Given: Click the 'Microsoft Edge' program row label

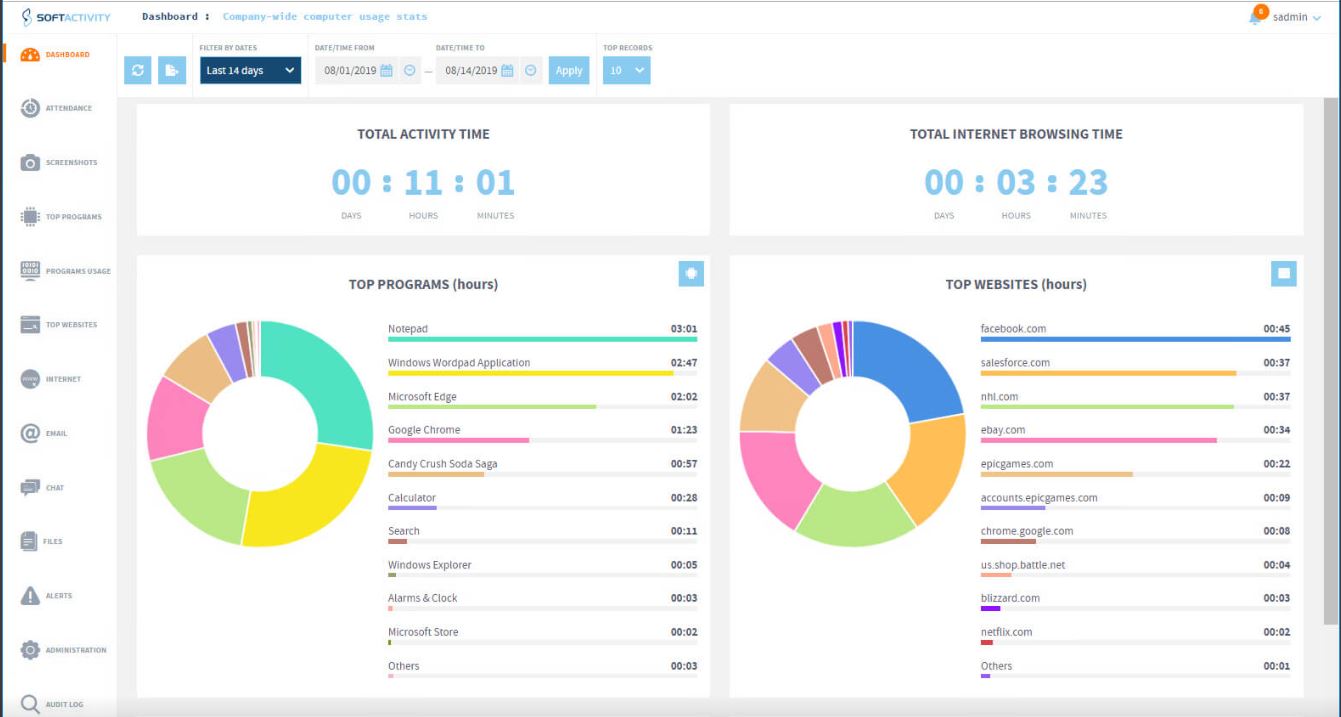Looking at the screenshot, I should click(422, 397).
